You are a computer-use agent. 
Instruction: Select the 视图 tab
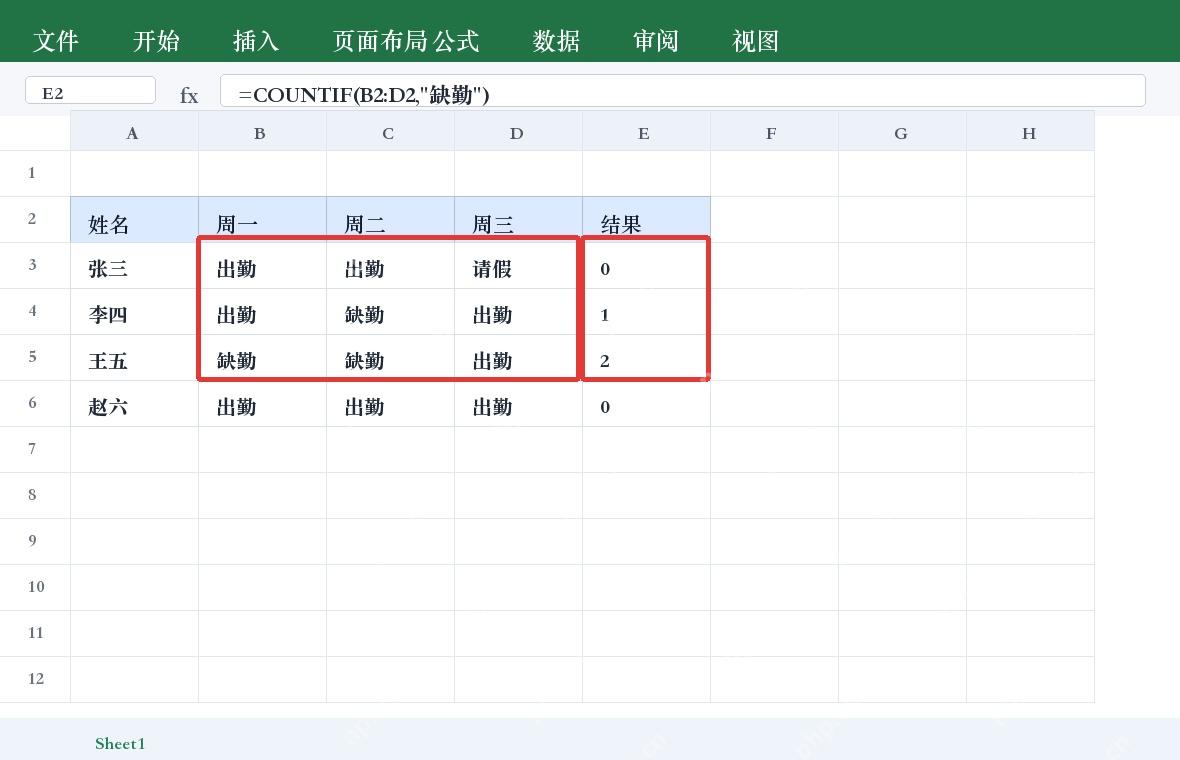tap(756, 41)
